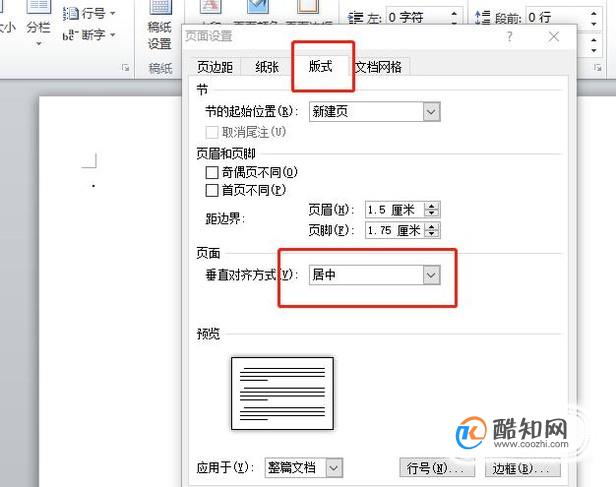
Task: Increase 段前 spacing with up arrow
Action: [594, 13]
